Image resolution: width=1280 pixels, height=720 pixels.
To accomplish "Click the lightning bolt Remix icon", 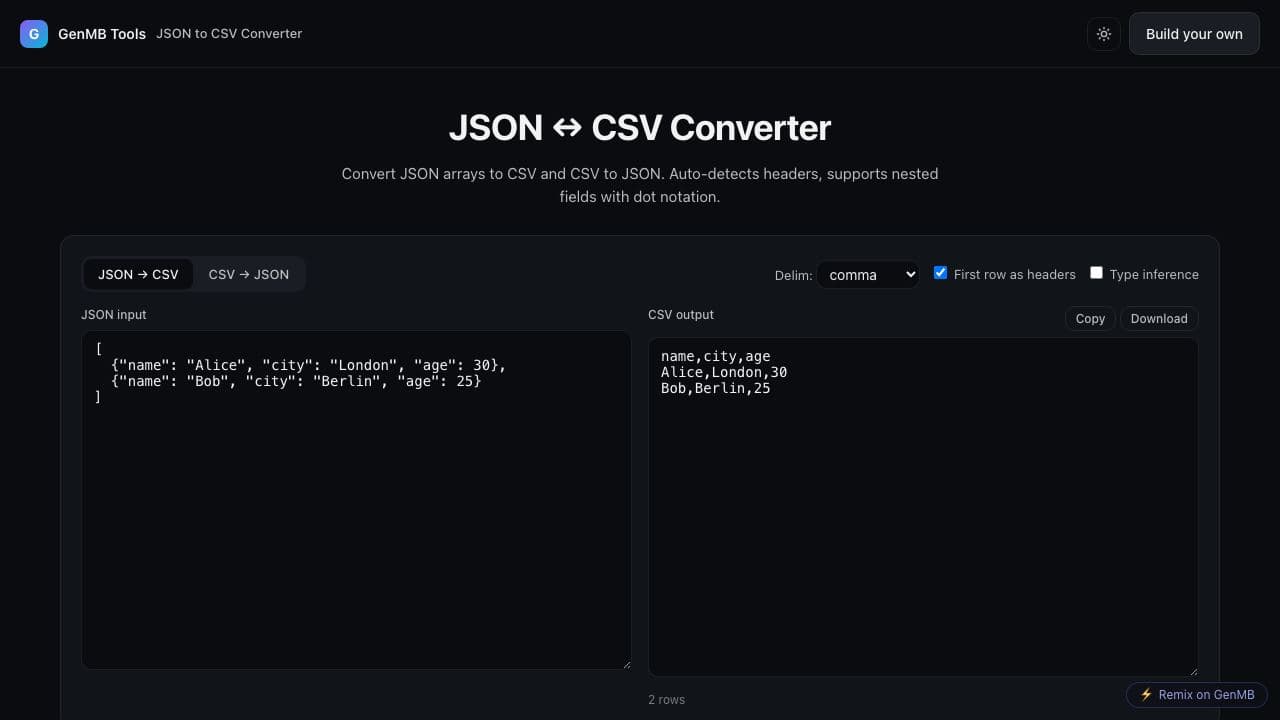I will [x=1146, y=695].
